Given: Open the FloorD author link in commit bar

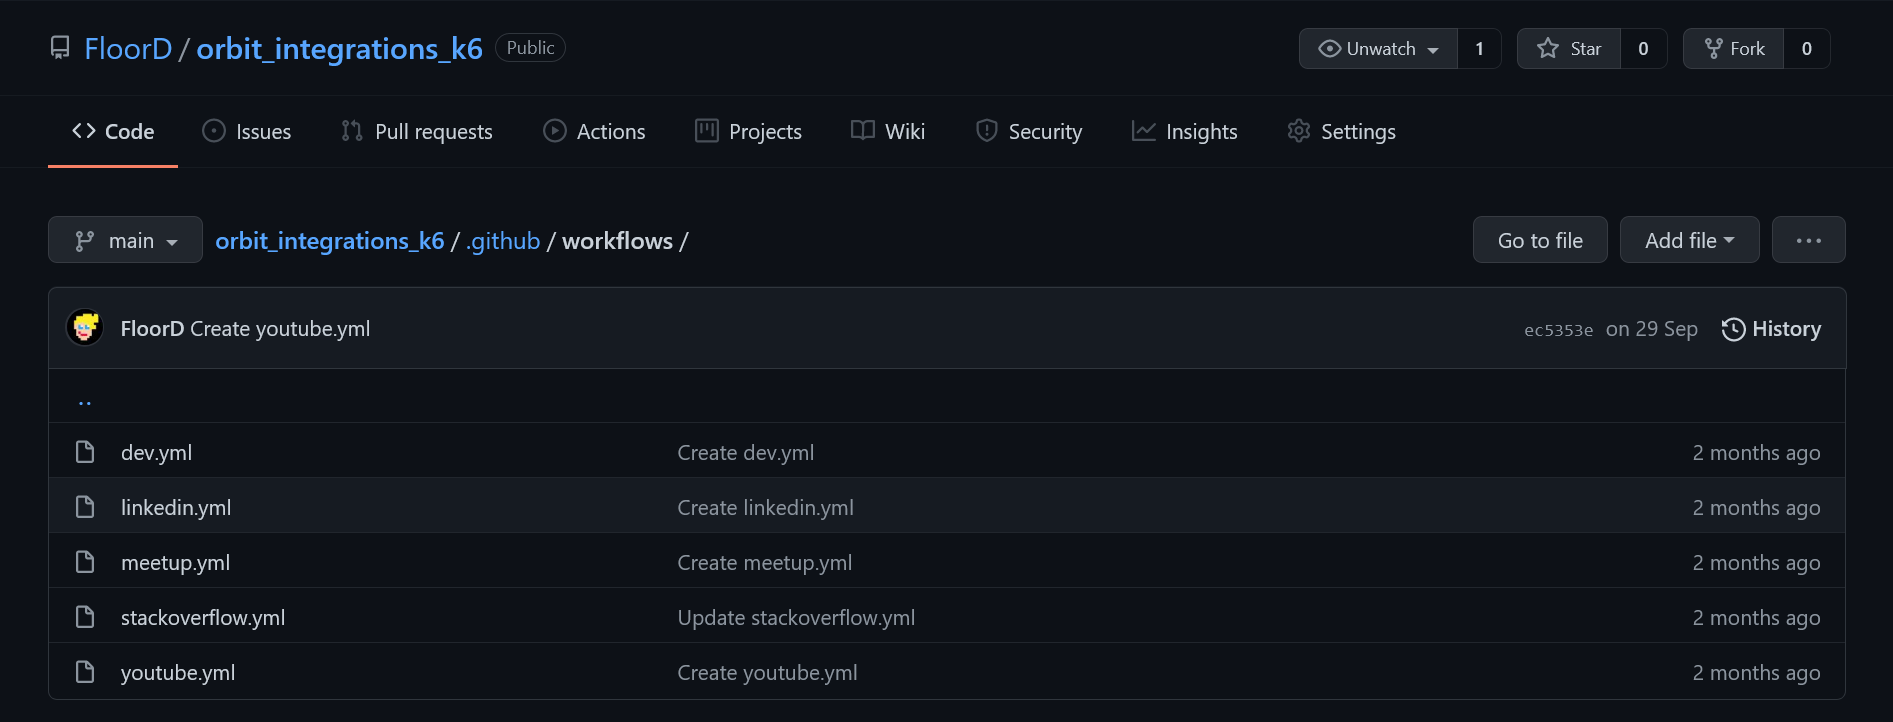Looking at the screenshot, I should coord(152,329).
